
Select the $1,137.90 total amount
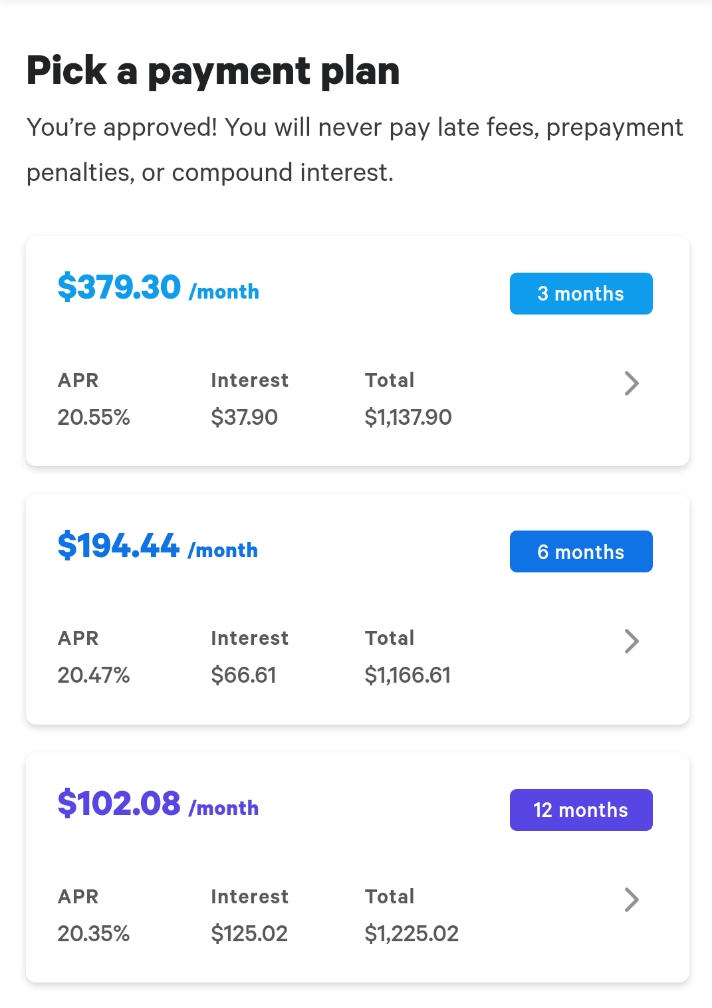click(x=408, y=418)
